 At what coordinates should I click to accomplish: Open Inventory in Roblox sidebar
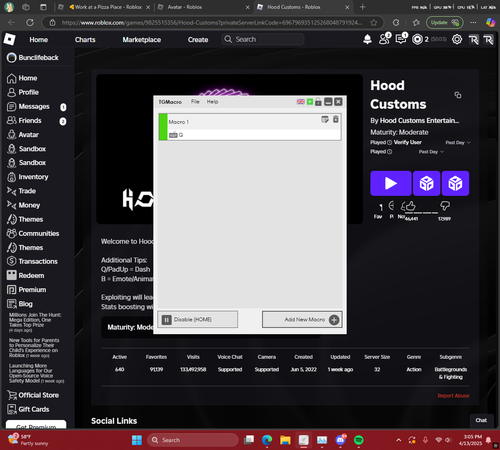click(x=27, y=177)
